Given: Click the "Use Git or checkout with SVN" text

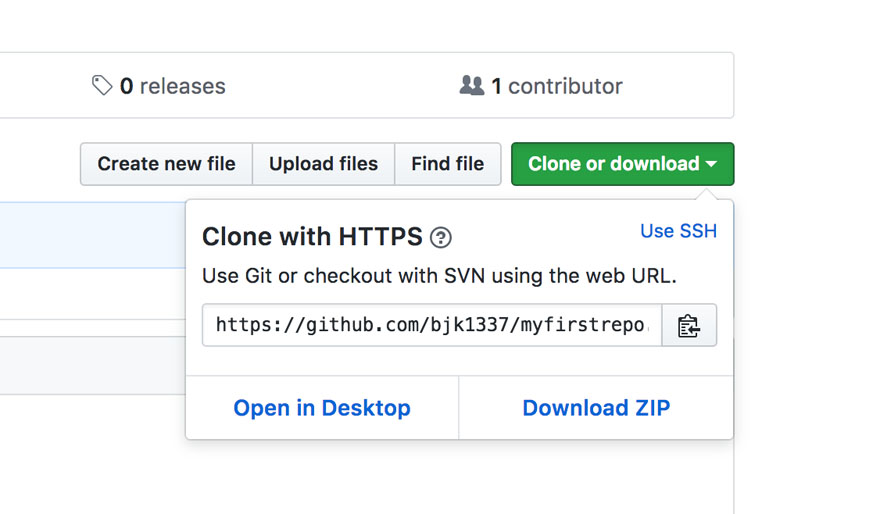Looking at the screenshot, I should [439, 276].
